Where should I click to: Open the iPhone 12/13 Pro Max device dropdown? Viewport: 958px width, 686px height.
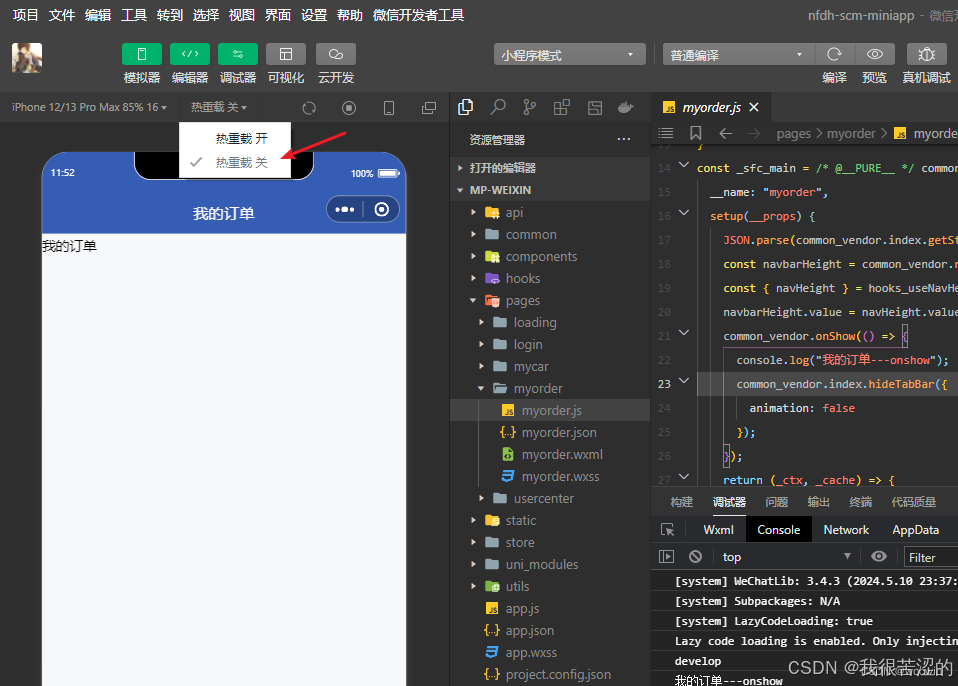tap(89, 108)
